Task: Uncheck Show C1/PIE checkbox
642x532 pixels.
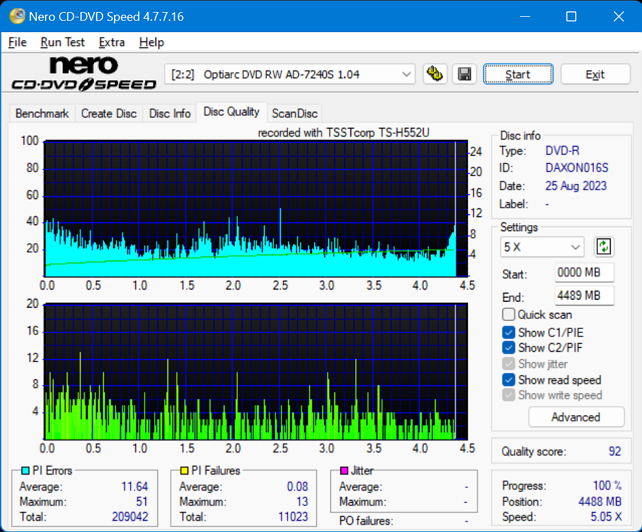Action: tap(509, 333)
